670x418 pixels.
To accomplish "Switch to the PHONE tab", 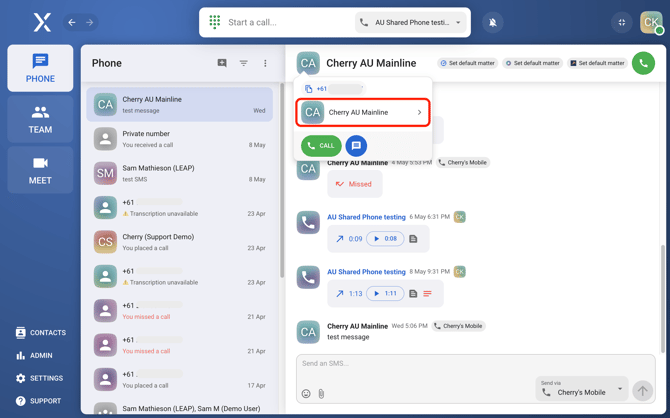I will click(x=40, y=68).
